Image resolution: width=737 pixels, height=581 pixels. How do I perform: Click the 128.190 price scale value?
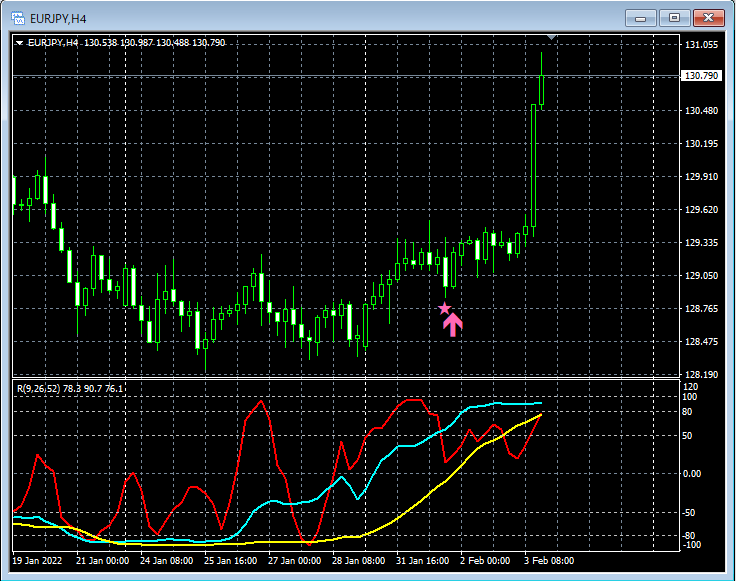(701, 374)
